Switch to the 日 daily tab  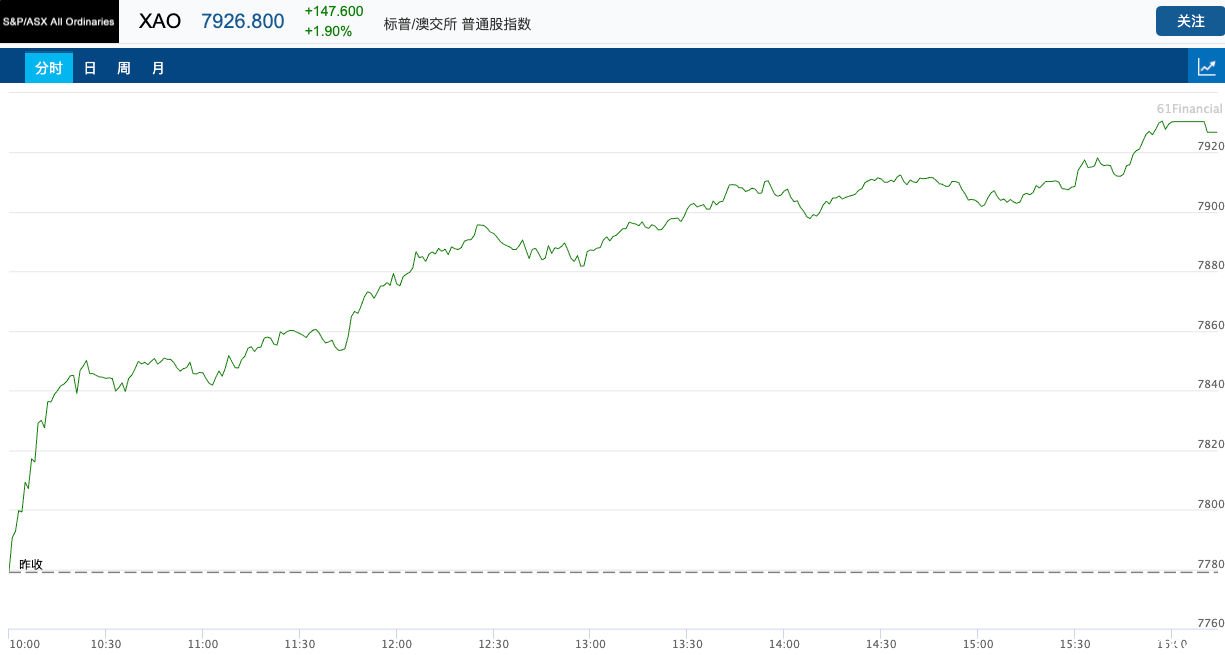point(90,68)
